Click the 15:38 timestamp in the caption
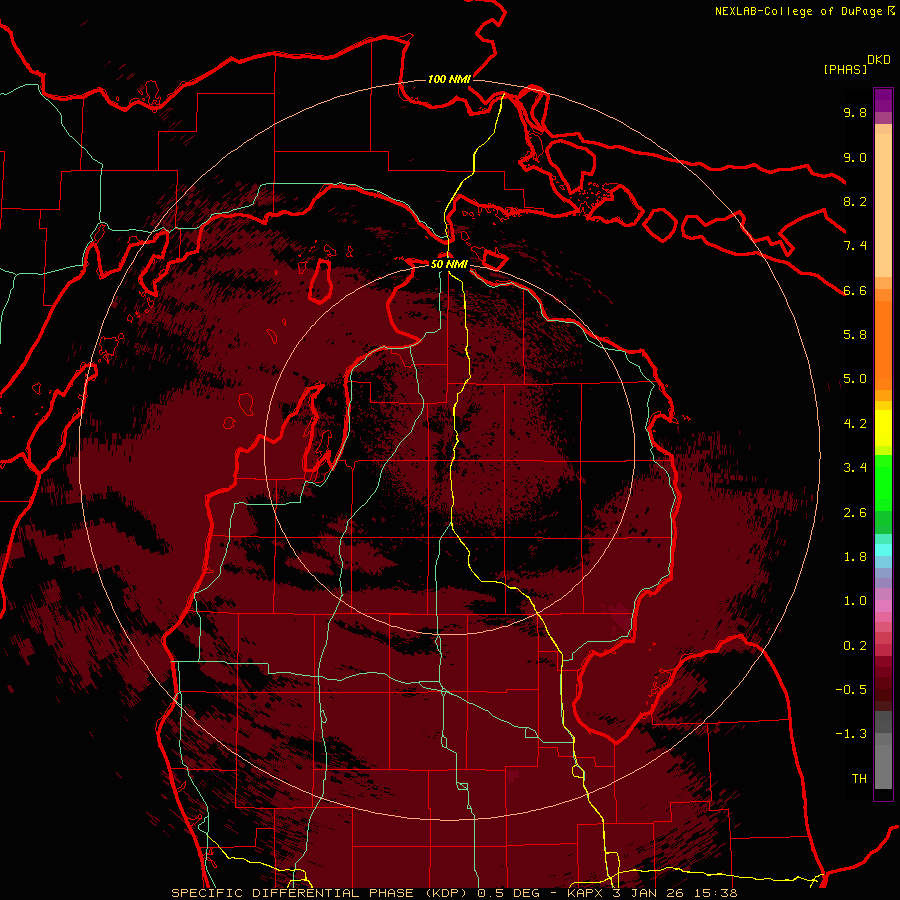 coord(717,893)
